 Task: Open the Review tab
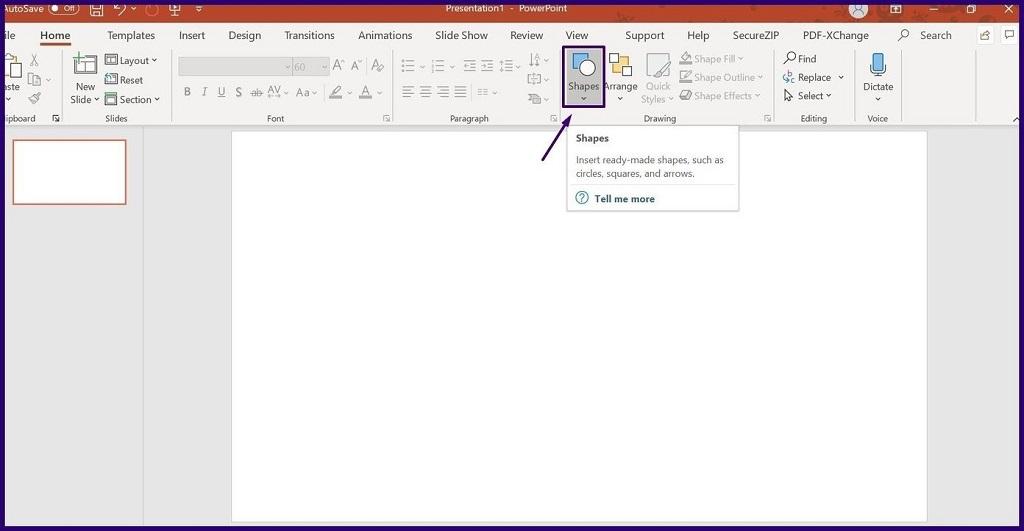pos(526,35)
